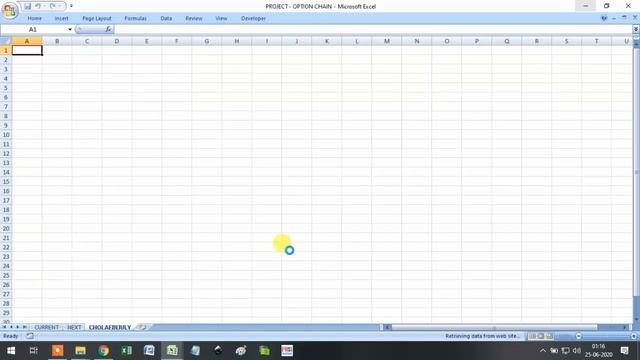Click inside the Name Box showing A1

34,29
